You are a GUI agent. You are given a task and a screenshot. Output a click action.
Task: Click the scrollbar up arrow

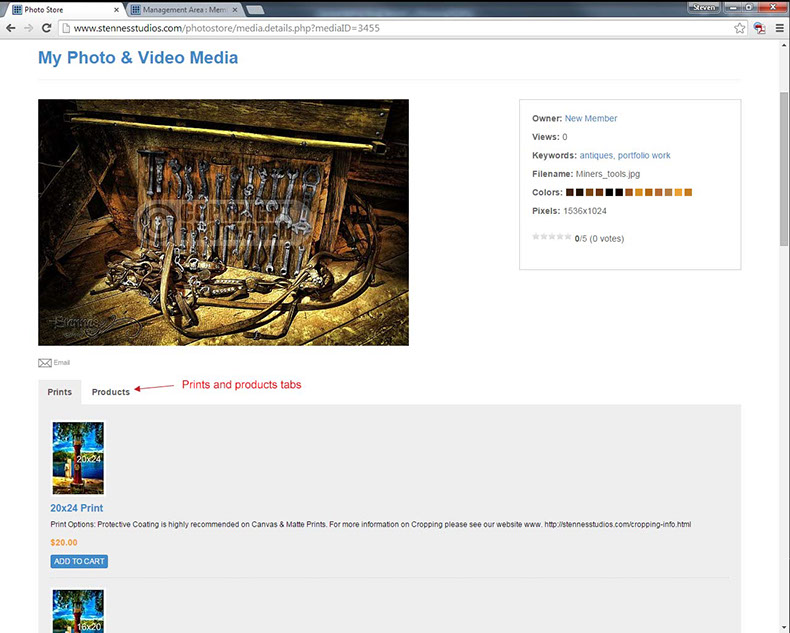[784, 46]
